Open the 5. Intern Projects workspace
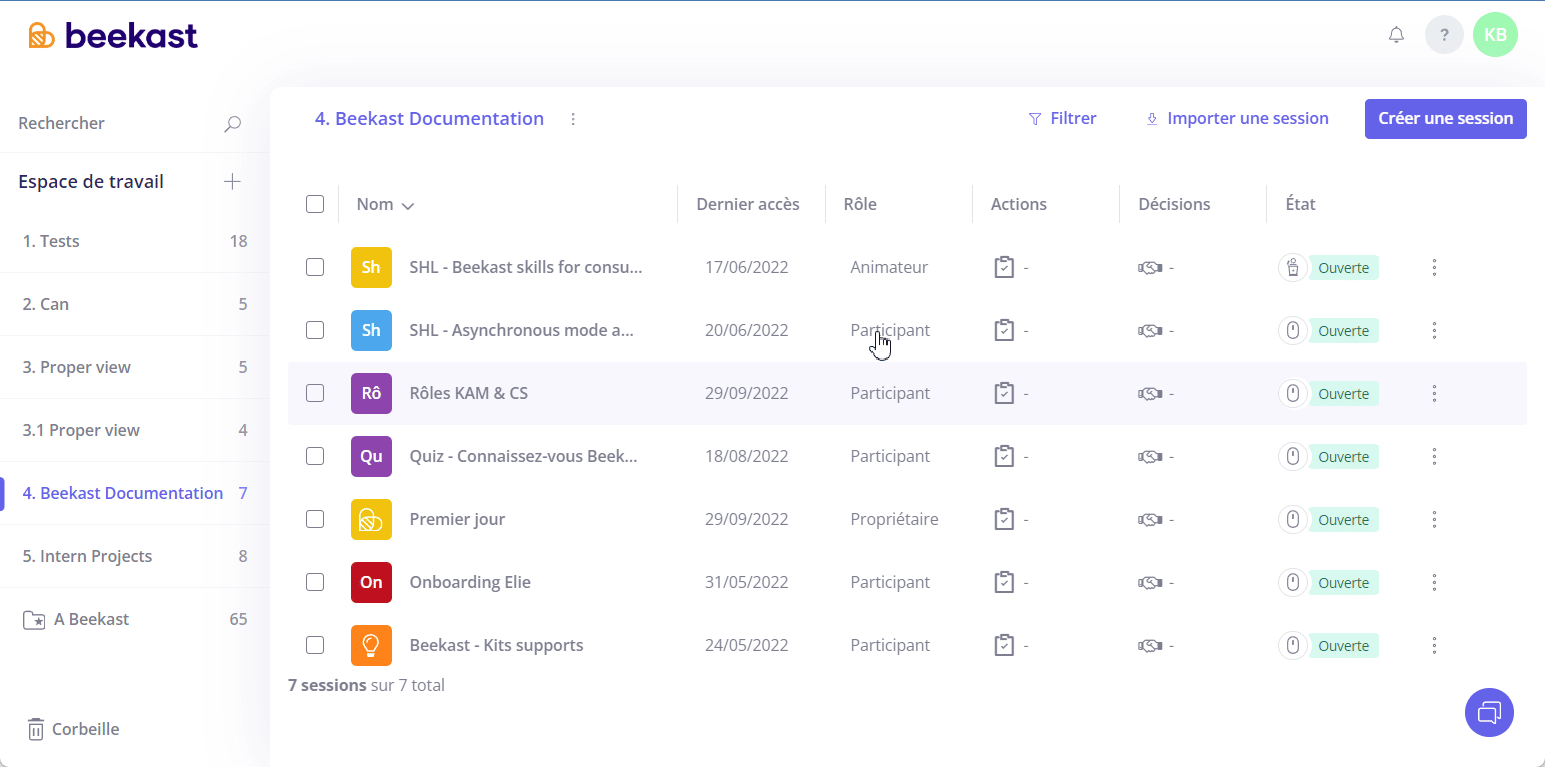Viewport: 1545px width, 767px height. (x=135, y=556)
